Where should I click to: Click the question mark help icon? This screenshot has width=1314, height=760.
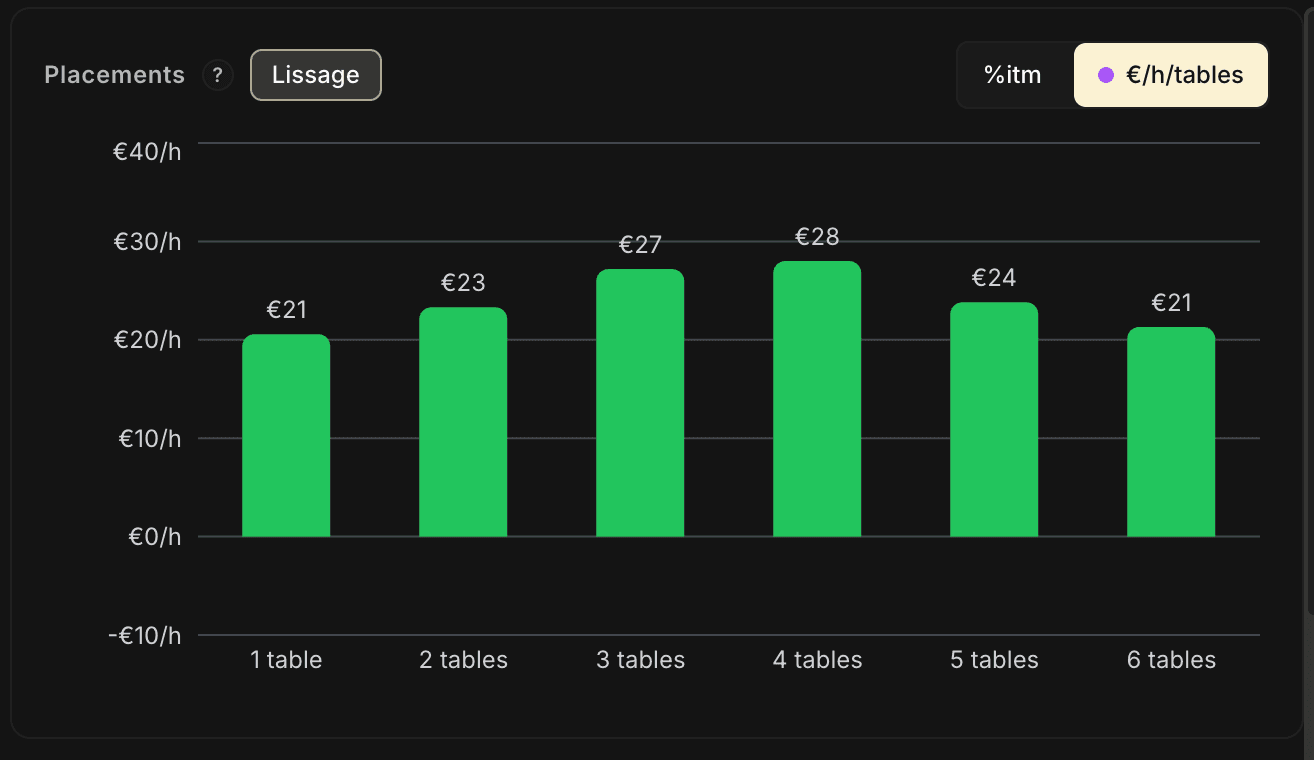pos(217,76)
